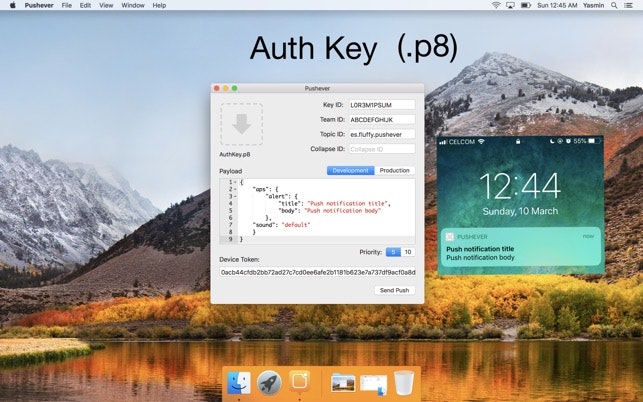Select the Development environment segment
This screenshot has height=402, width=643.
pos(351,170)
